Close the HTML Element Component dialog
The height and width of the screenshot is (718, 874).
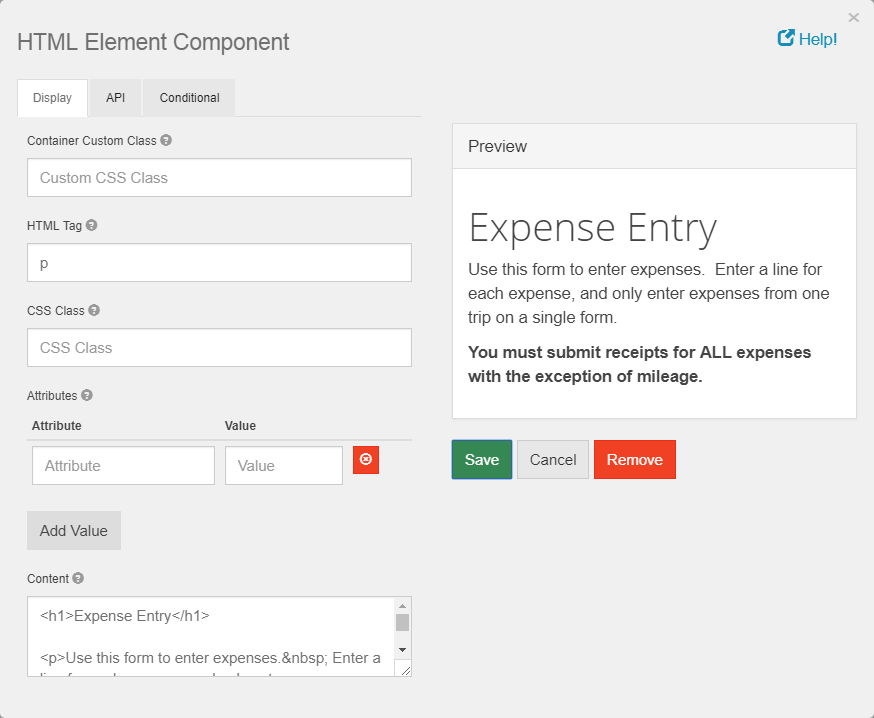[x=854, y=17]
